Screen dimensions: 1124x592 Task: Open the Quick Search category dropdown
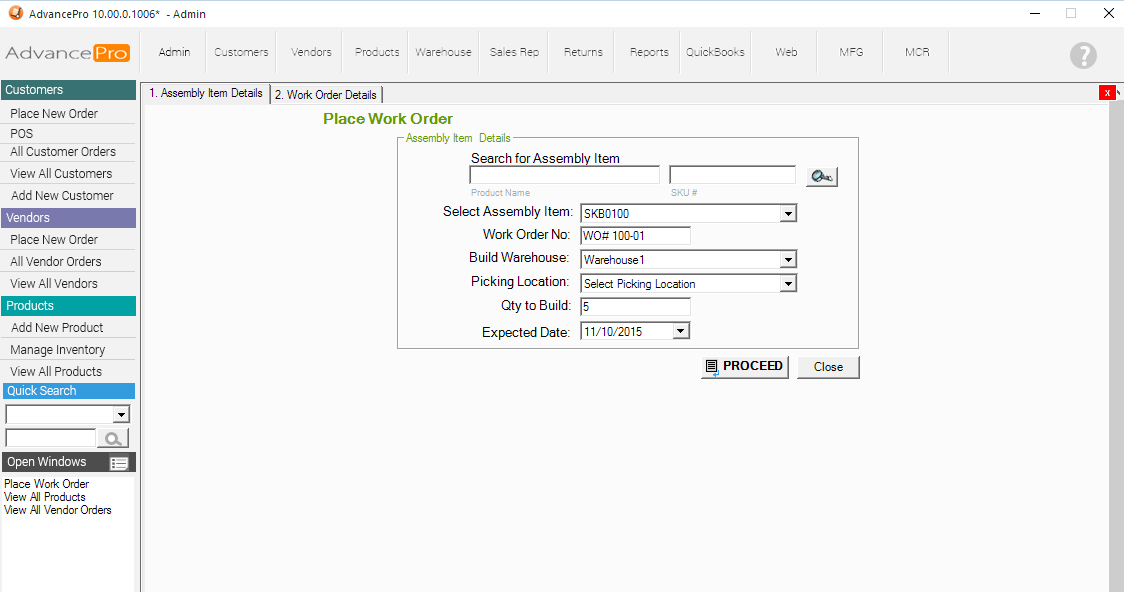pyautogui.click(x=122, y=415)
